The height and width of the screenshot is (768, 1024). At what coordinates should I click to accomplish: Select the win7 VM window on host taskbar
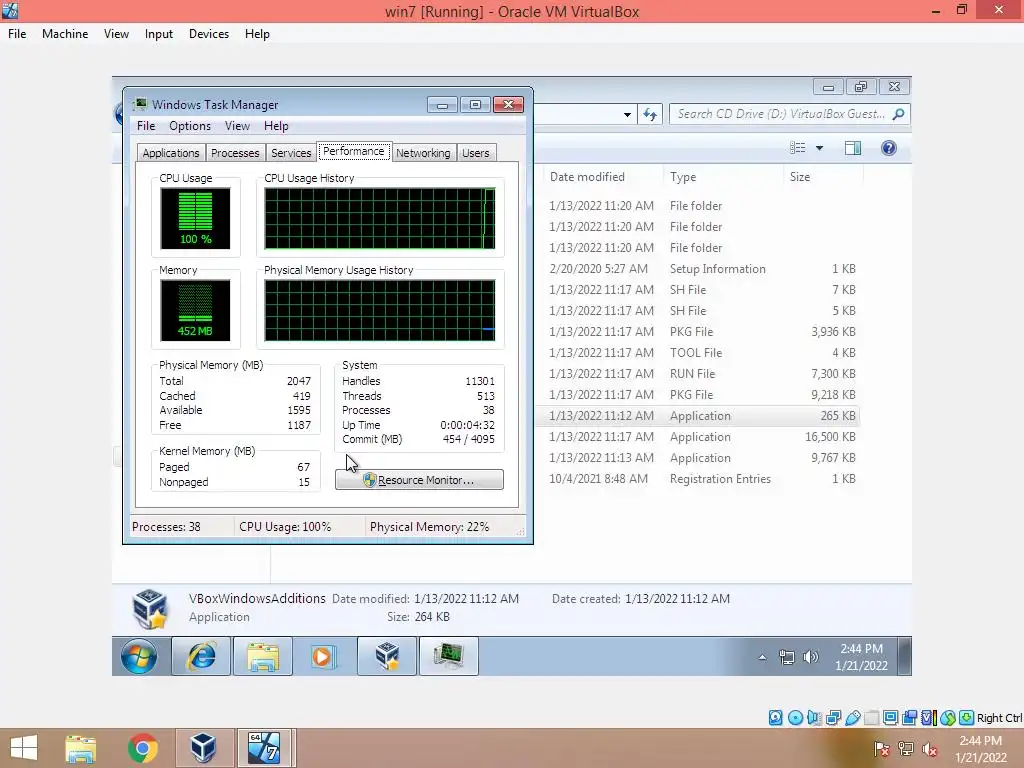point(264,748)
